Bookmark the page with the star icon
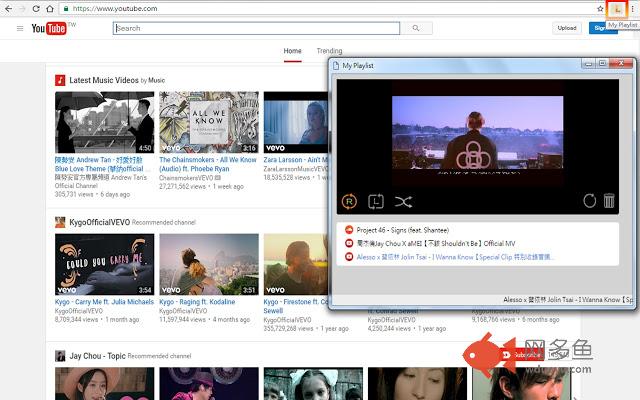The image size is (640, 400). [x=601, y=8]
